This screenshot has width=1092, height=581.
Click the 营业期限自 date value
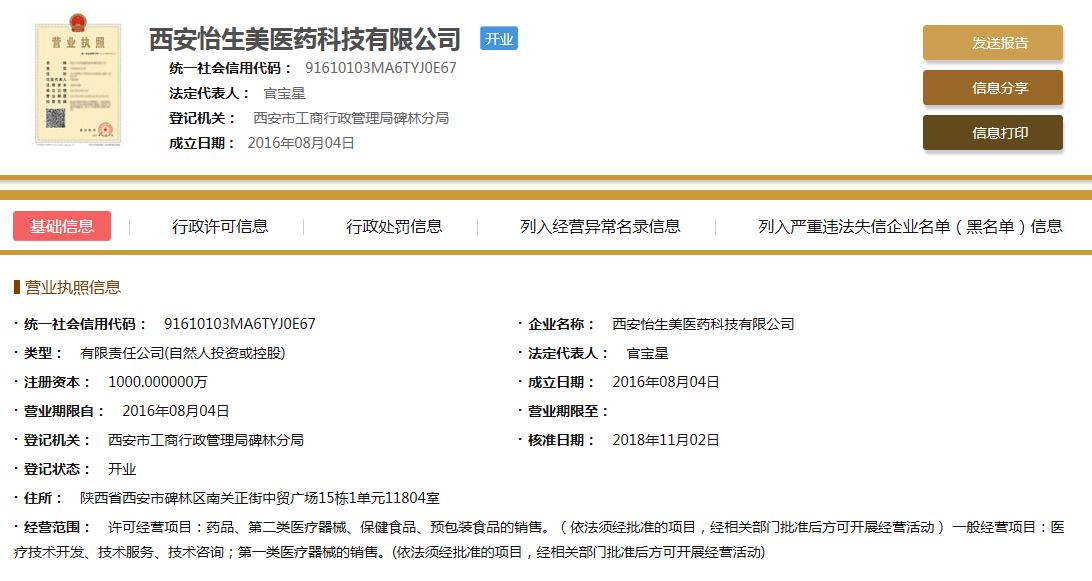click(x=176, y=411)
